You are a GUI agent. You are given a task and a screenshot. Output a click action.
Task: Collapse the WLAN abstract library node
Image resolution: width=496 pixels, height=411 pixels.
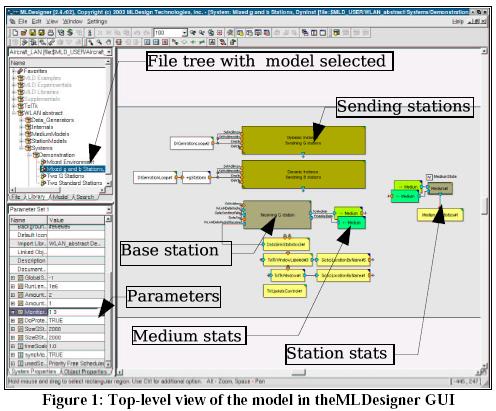tap(14, 113)
